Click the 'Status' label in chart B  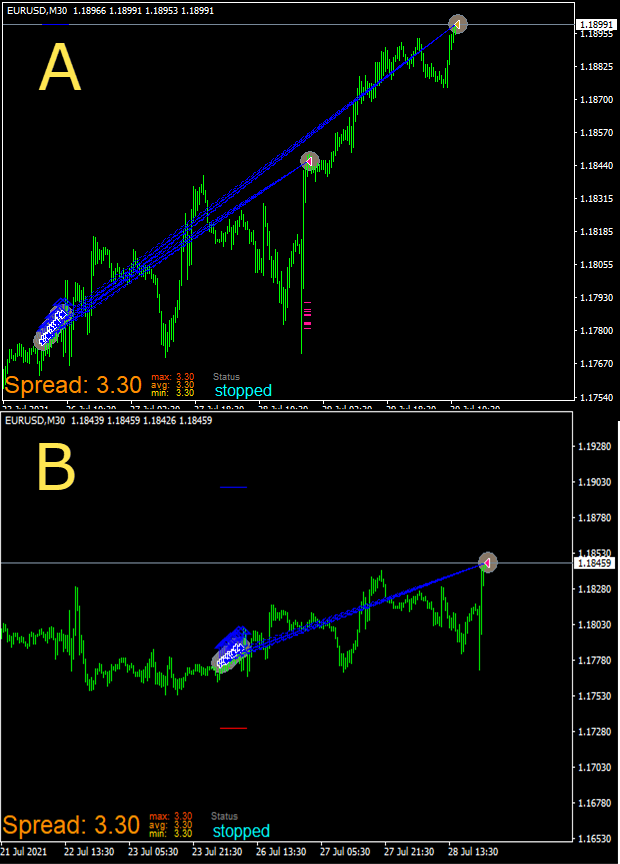point(224,816)
